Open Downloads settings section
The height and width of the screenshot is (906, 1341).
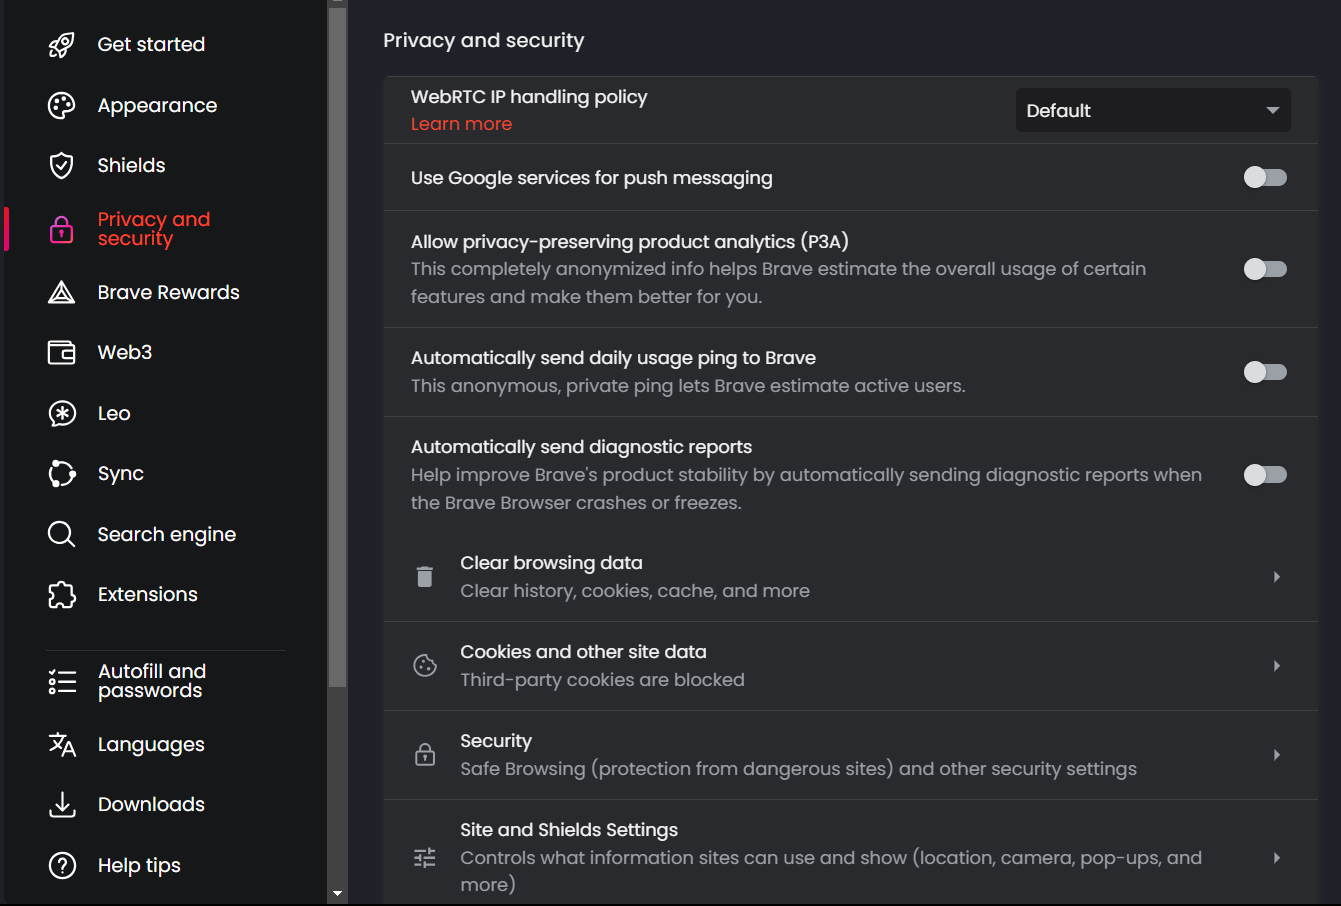151,805
